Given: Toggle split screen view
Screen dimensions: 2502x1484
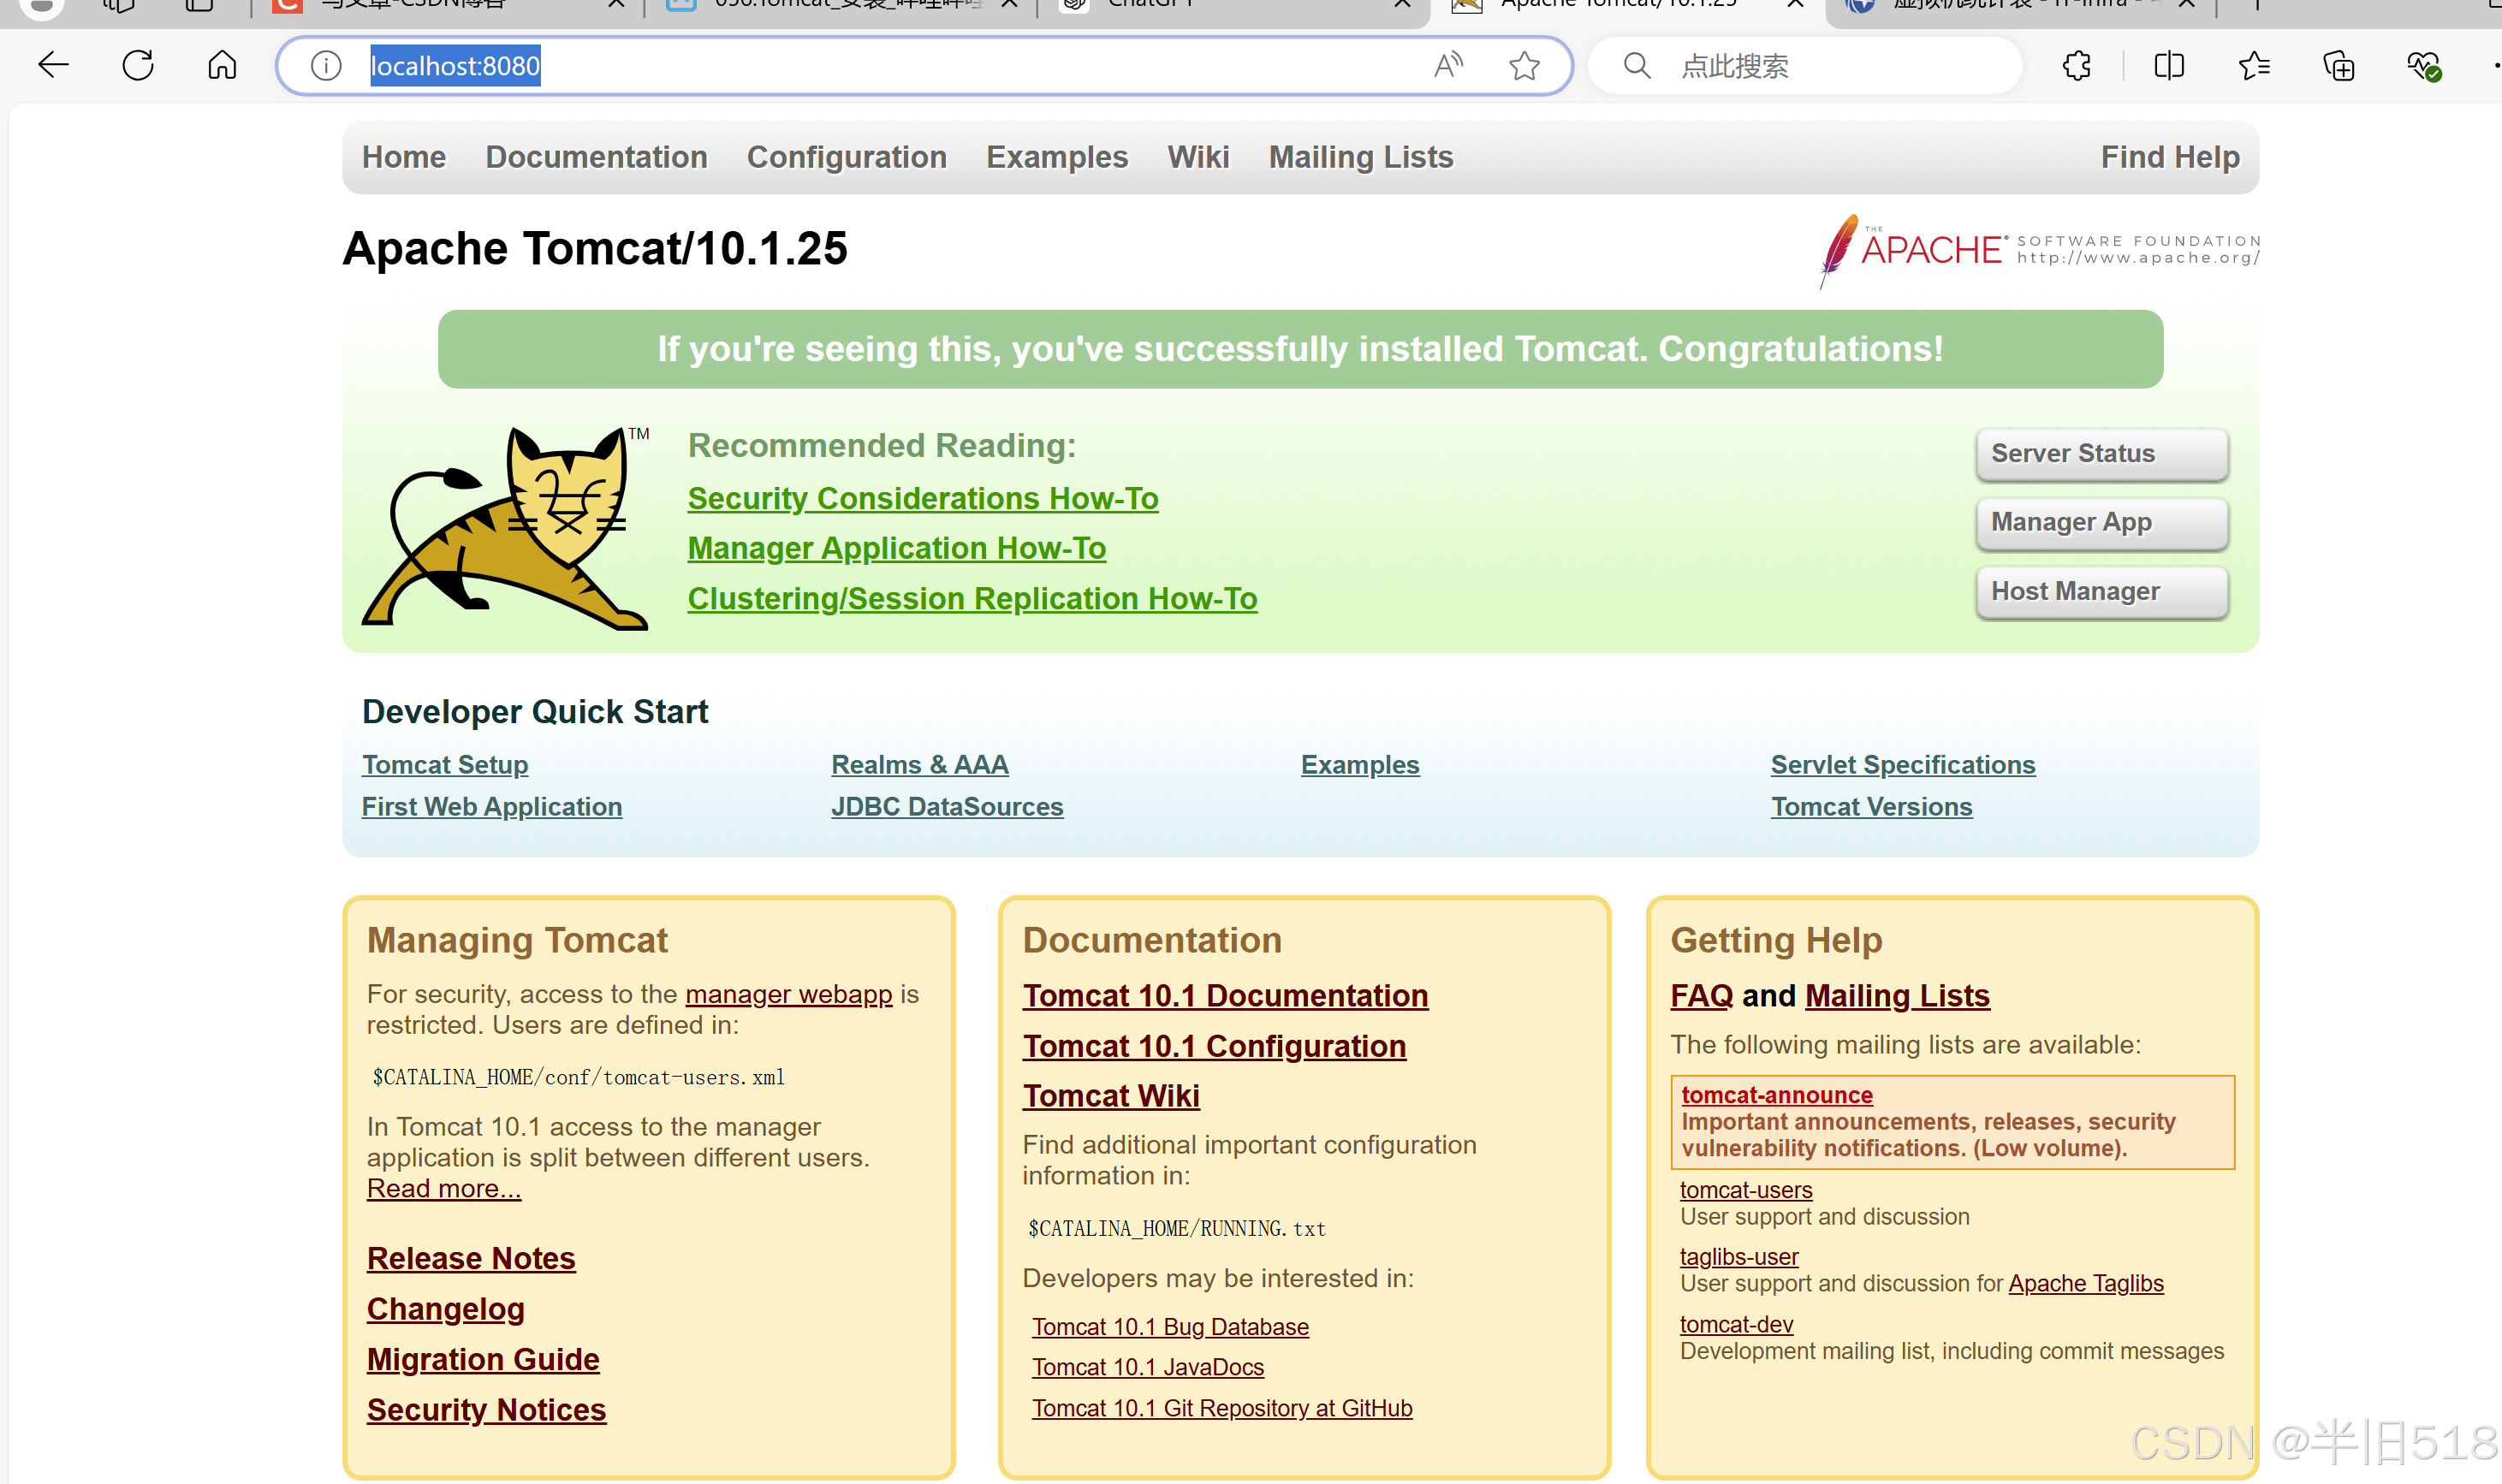Looking at the screenshot, I should pos(2169,66).
